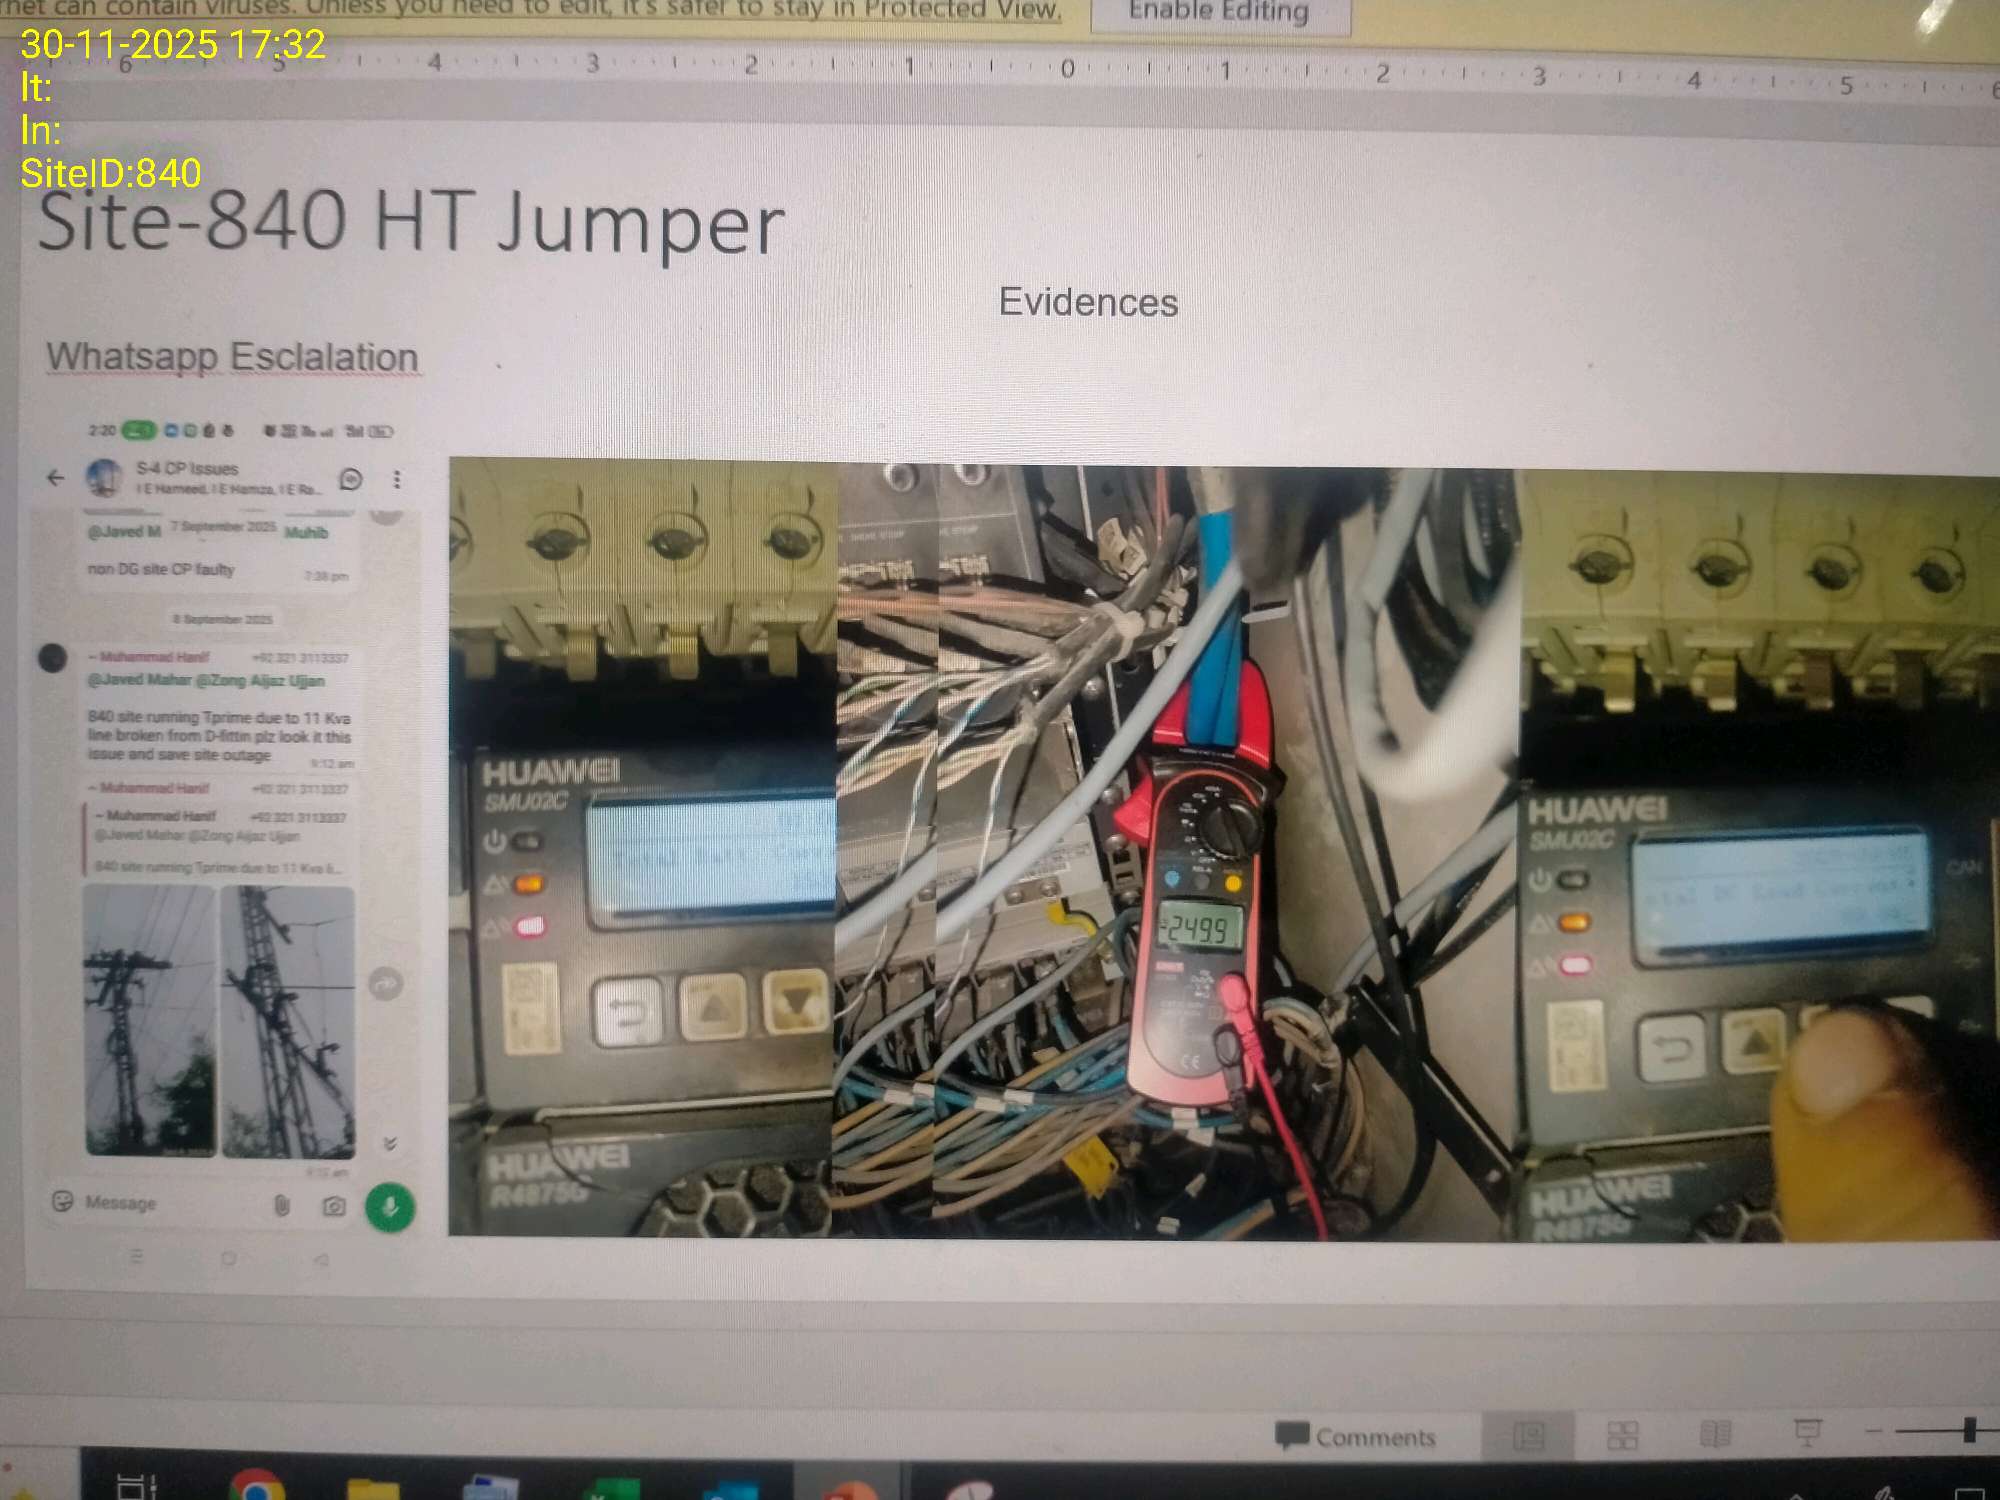This screenshot has width=2000, height=1500.
Task: Click the Evidences text label
Action: pyautogui.click(x=1088, y=302)
